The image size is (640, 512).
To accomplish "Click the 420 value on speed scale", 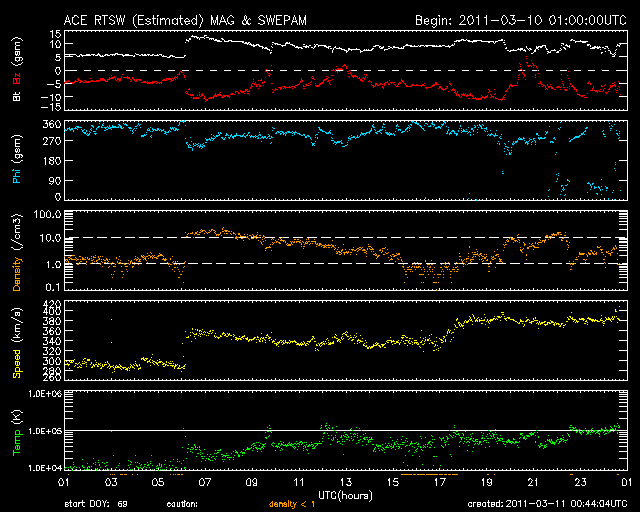I will [52, 304].
